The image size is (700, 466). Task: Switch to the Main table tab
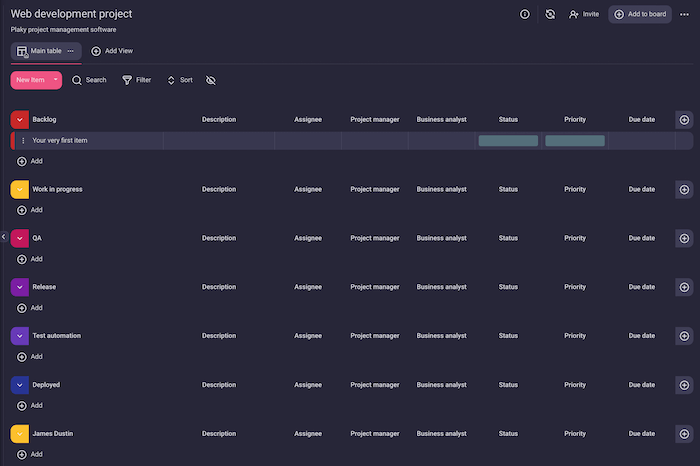click(x=40, y=50)
